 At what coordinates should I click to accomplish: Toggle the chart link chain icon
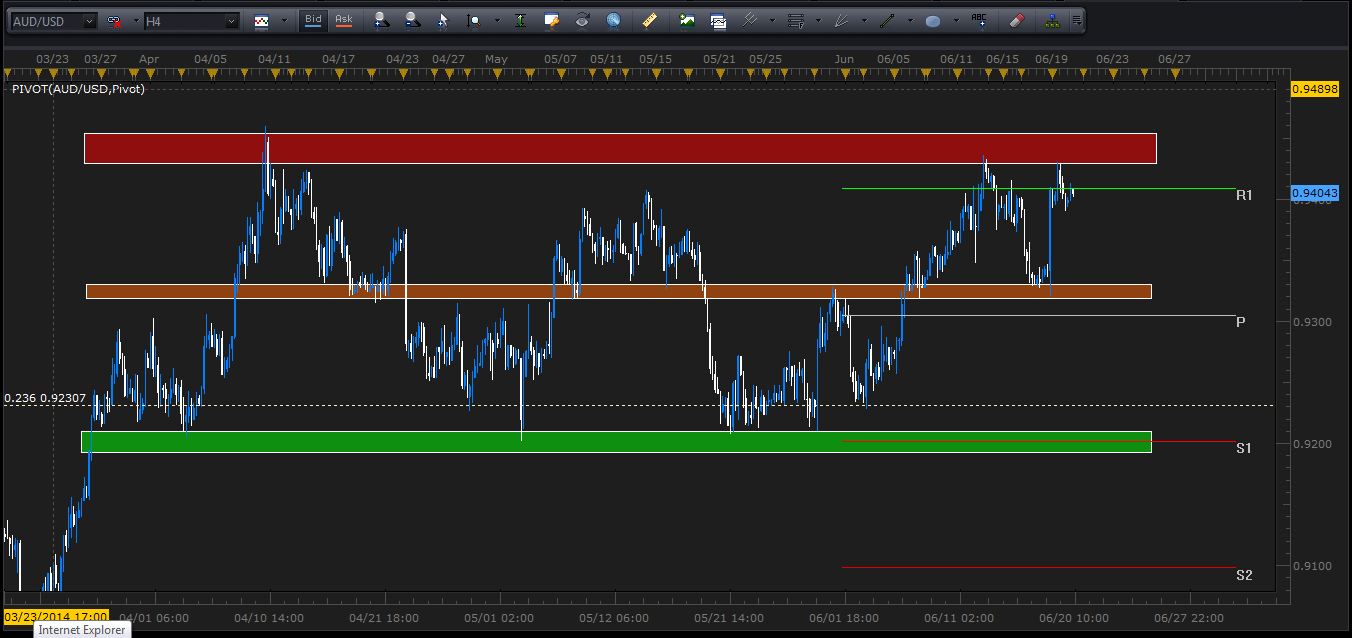[114, 20]
